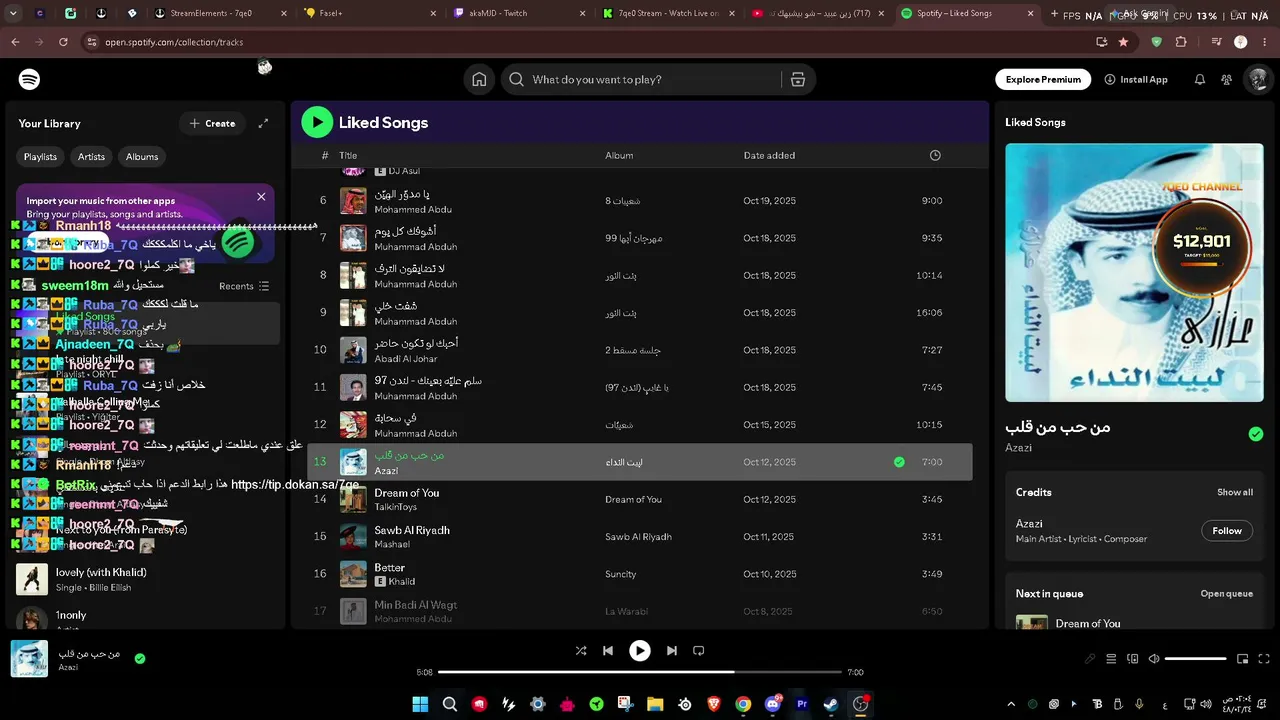Viewport: 1280px width, 720px height.
Task: Dismiss the Import your music banner
Action: [x=261, y=197]
